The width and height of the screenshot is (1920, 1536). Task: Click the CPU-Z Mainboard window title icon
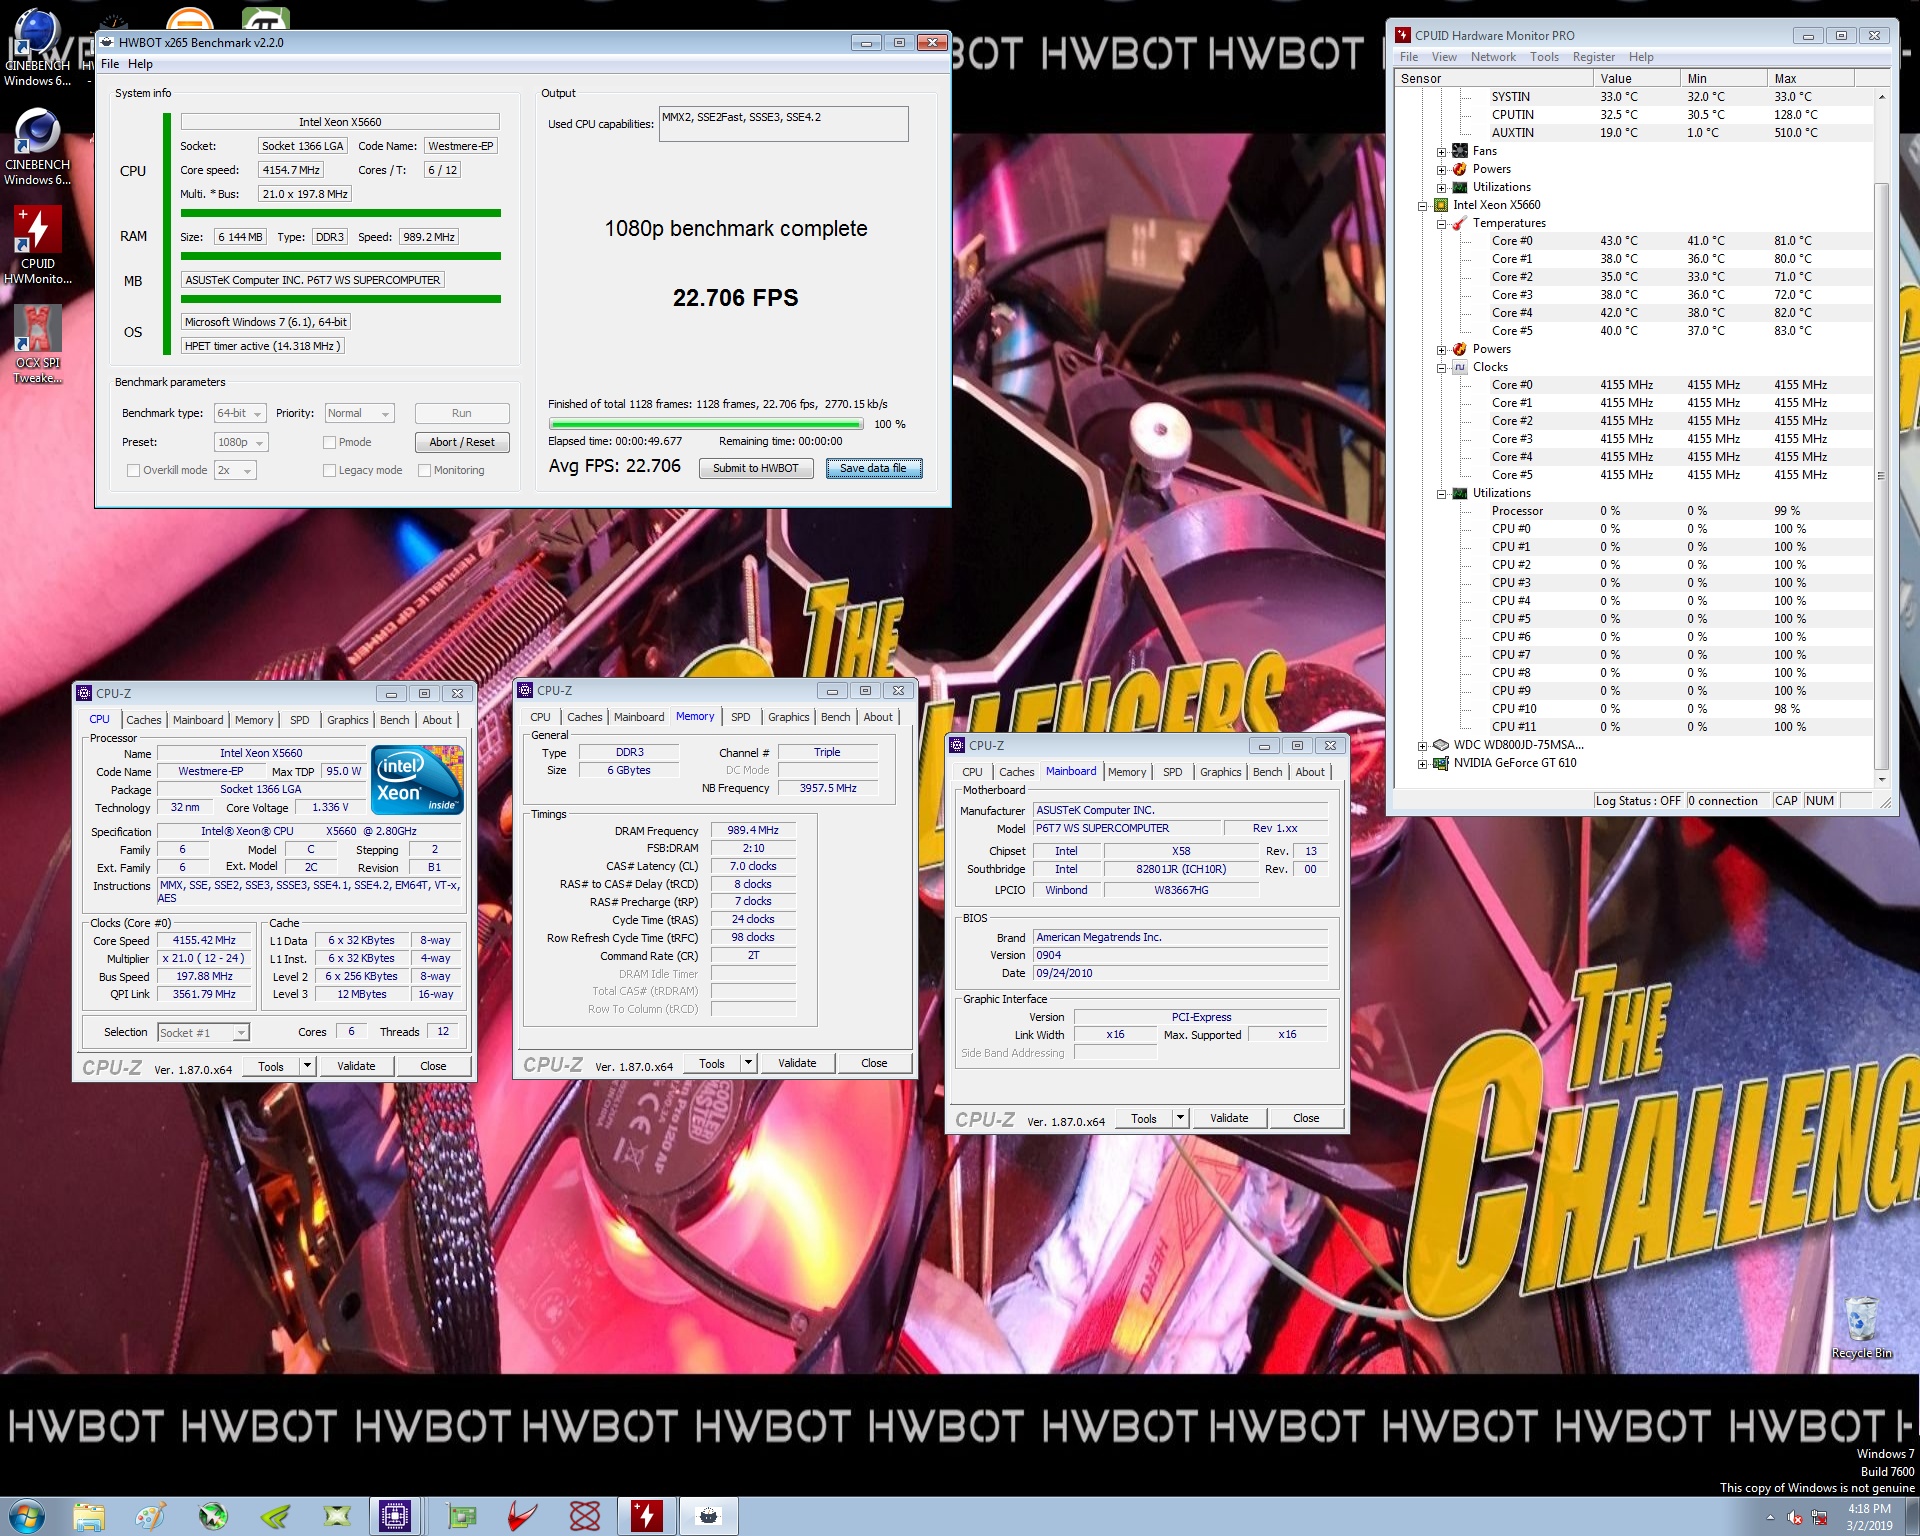pyautogui.click(x=957, y=745)
